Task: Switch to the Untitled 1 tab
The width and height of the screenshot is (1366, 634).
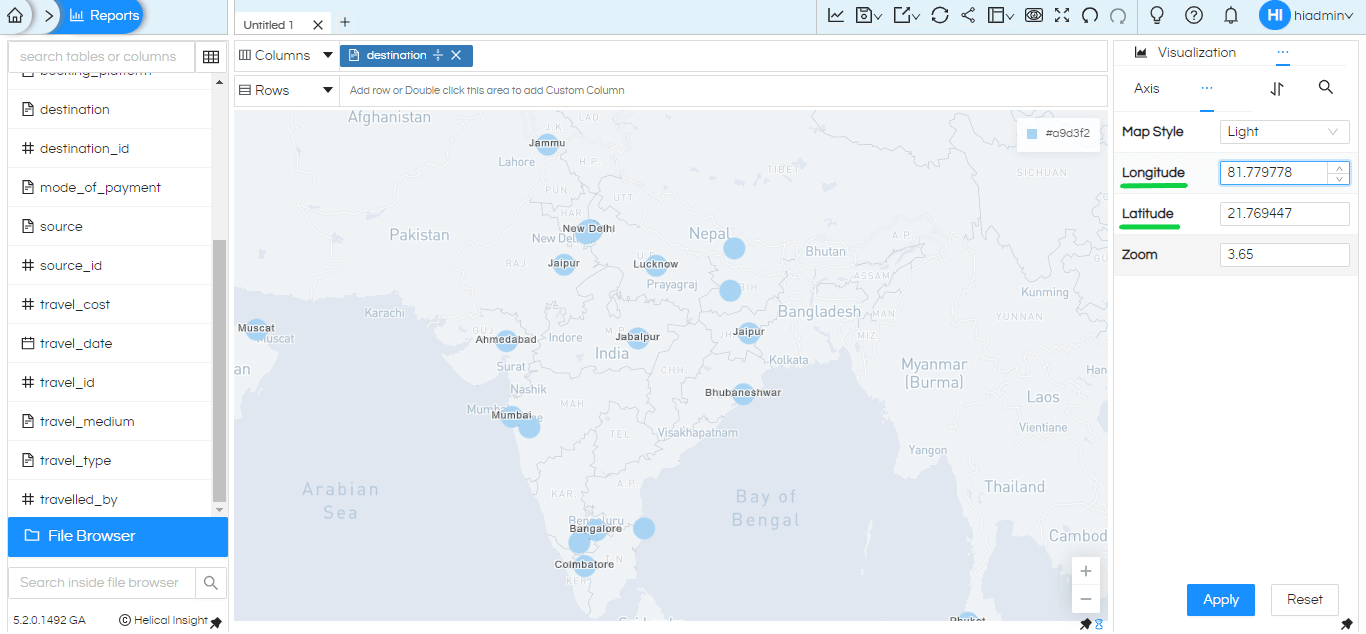Action: pyautogui.click(x=269, y=24)
